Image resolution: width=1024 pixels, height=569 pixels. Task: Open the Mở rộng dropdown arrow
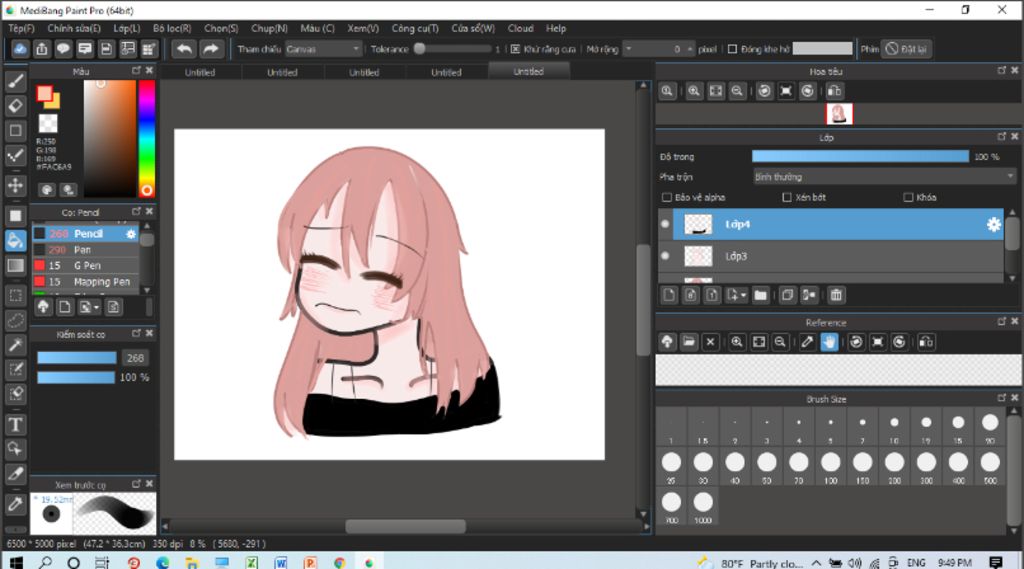[628, 49]
